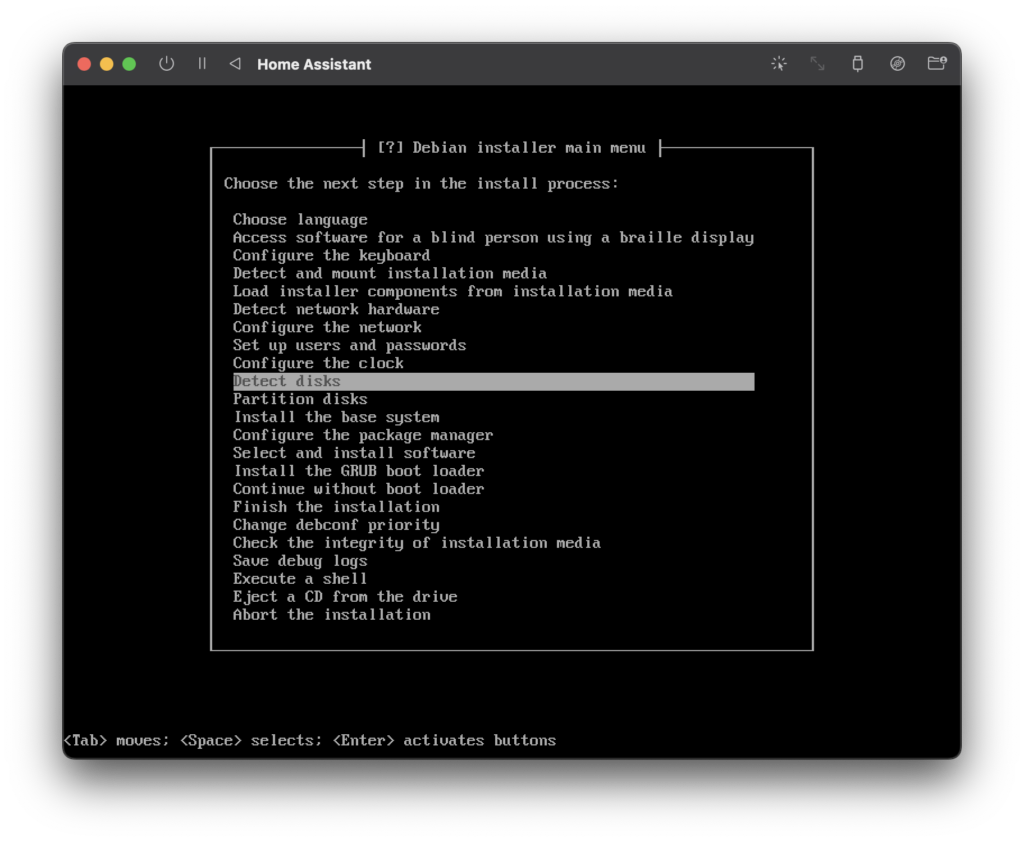Click the highlighted "Detect disks" entry
This screenshot has width=1024, height=842.
(494, 381)
